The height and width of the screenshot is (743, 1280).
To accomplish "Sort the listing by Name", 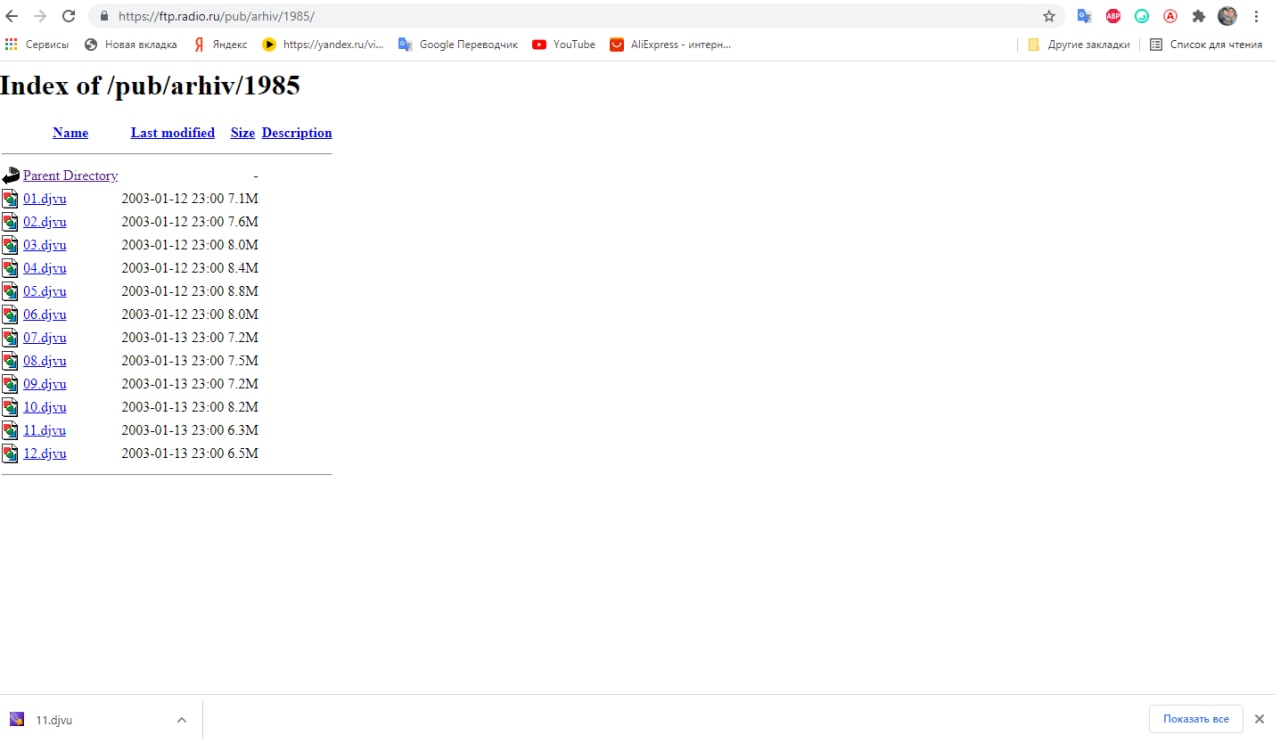I will [70, 133].
